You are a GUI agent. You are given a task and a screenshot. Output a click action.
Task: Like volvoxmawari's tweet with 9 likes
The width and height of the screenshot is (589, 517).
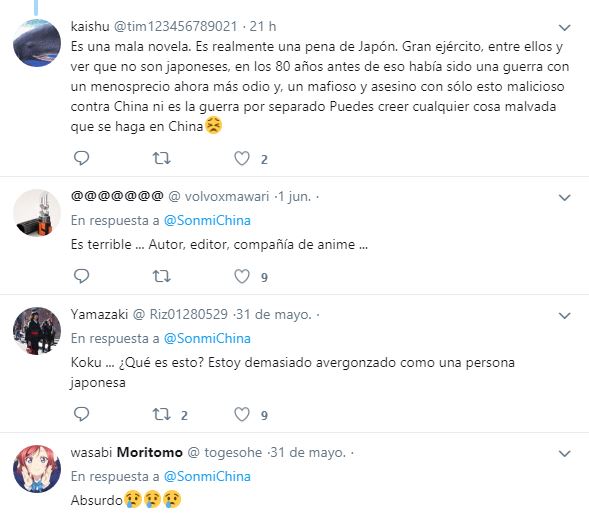pyautogui.click(x=242, y=277)
